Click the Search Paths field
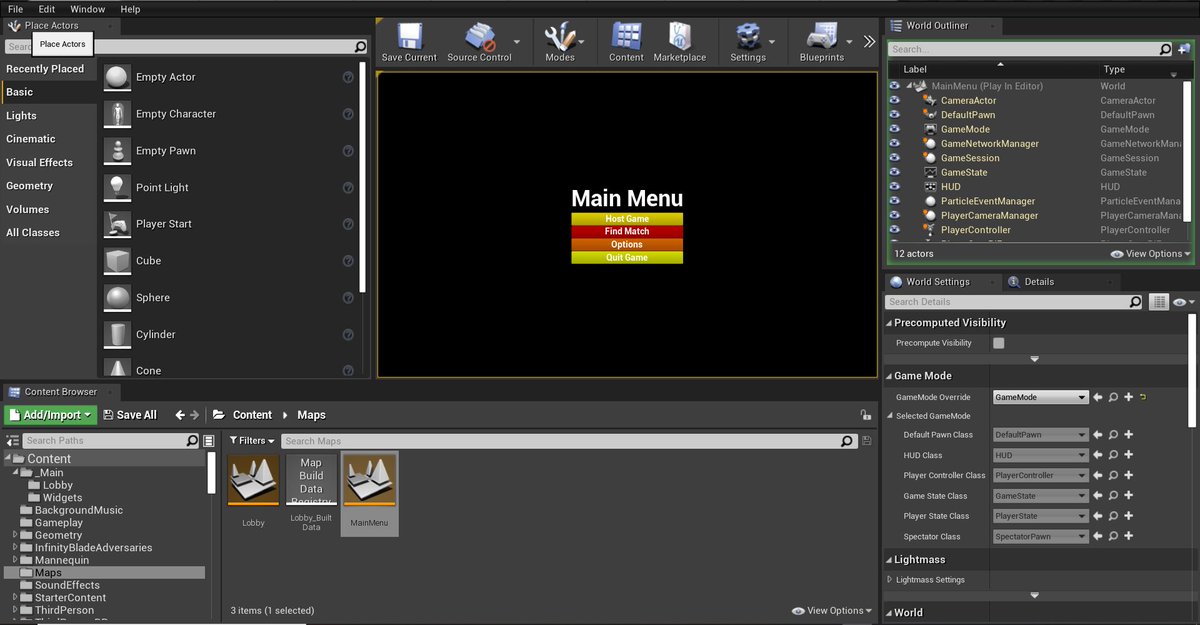 (x=111, y=441)
